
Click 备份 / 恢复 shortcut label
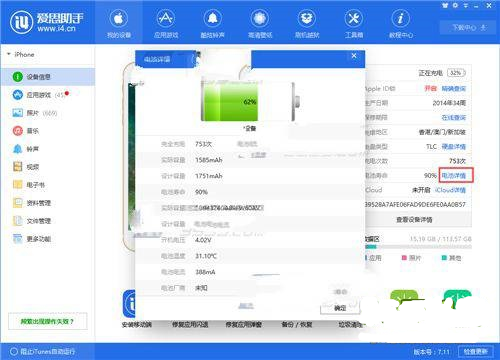(297, 324)
